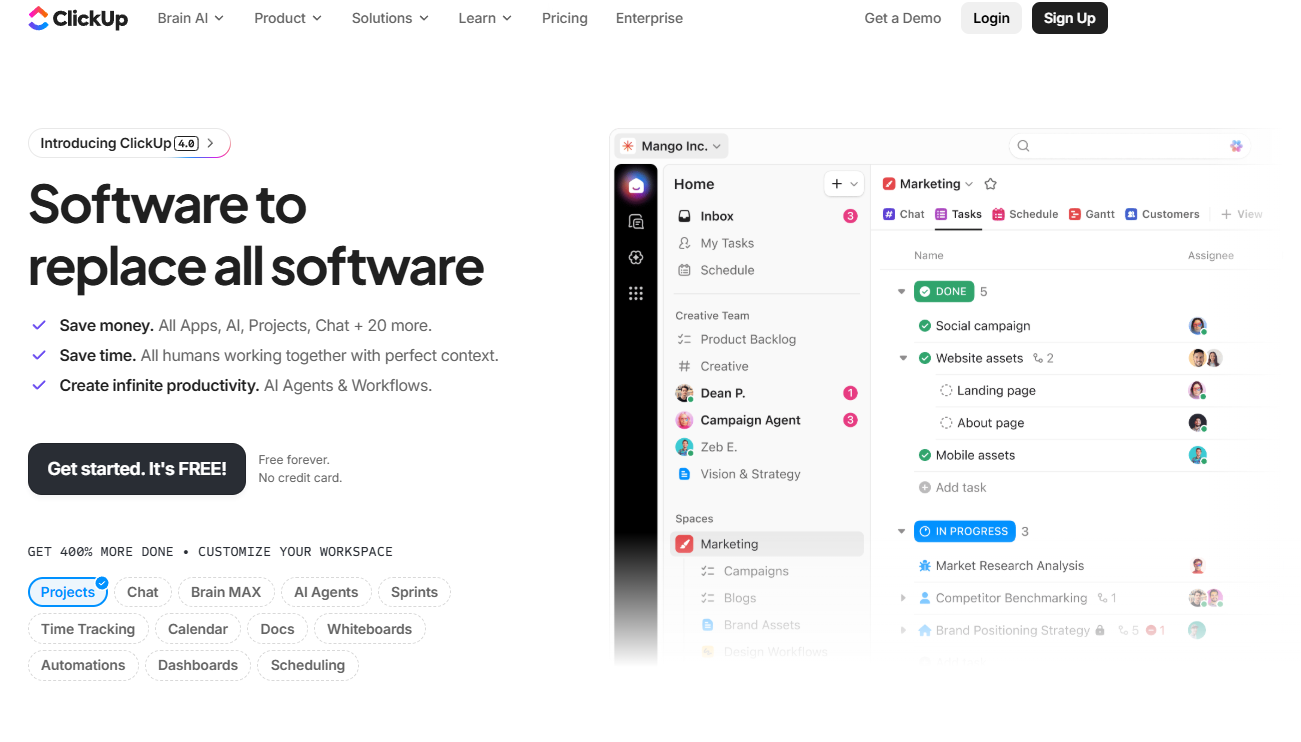Select the Projects feature chip
This screenshot has width=1301, height=742.
tap(68, 592)
